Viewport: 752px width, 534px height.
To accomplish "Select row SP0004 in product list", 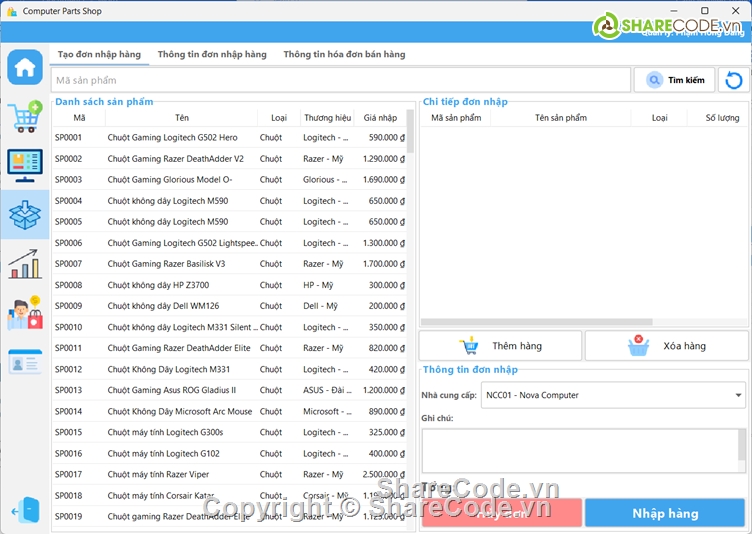I will coord(229,201).
